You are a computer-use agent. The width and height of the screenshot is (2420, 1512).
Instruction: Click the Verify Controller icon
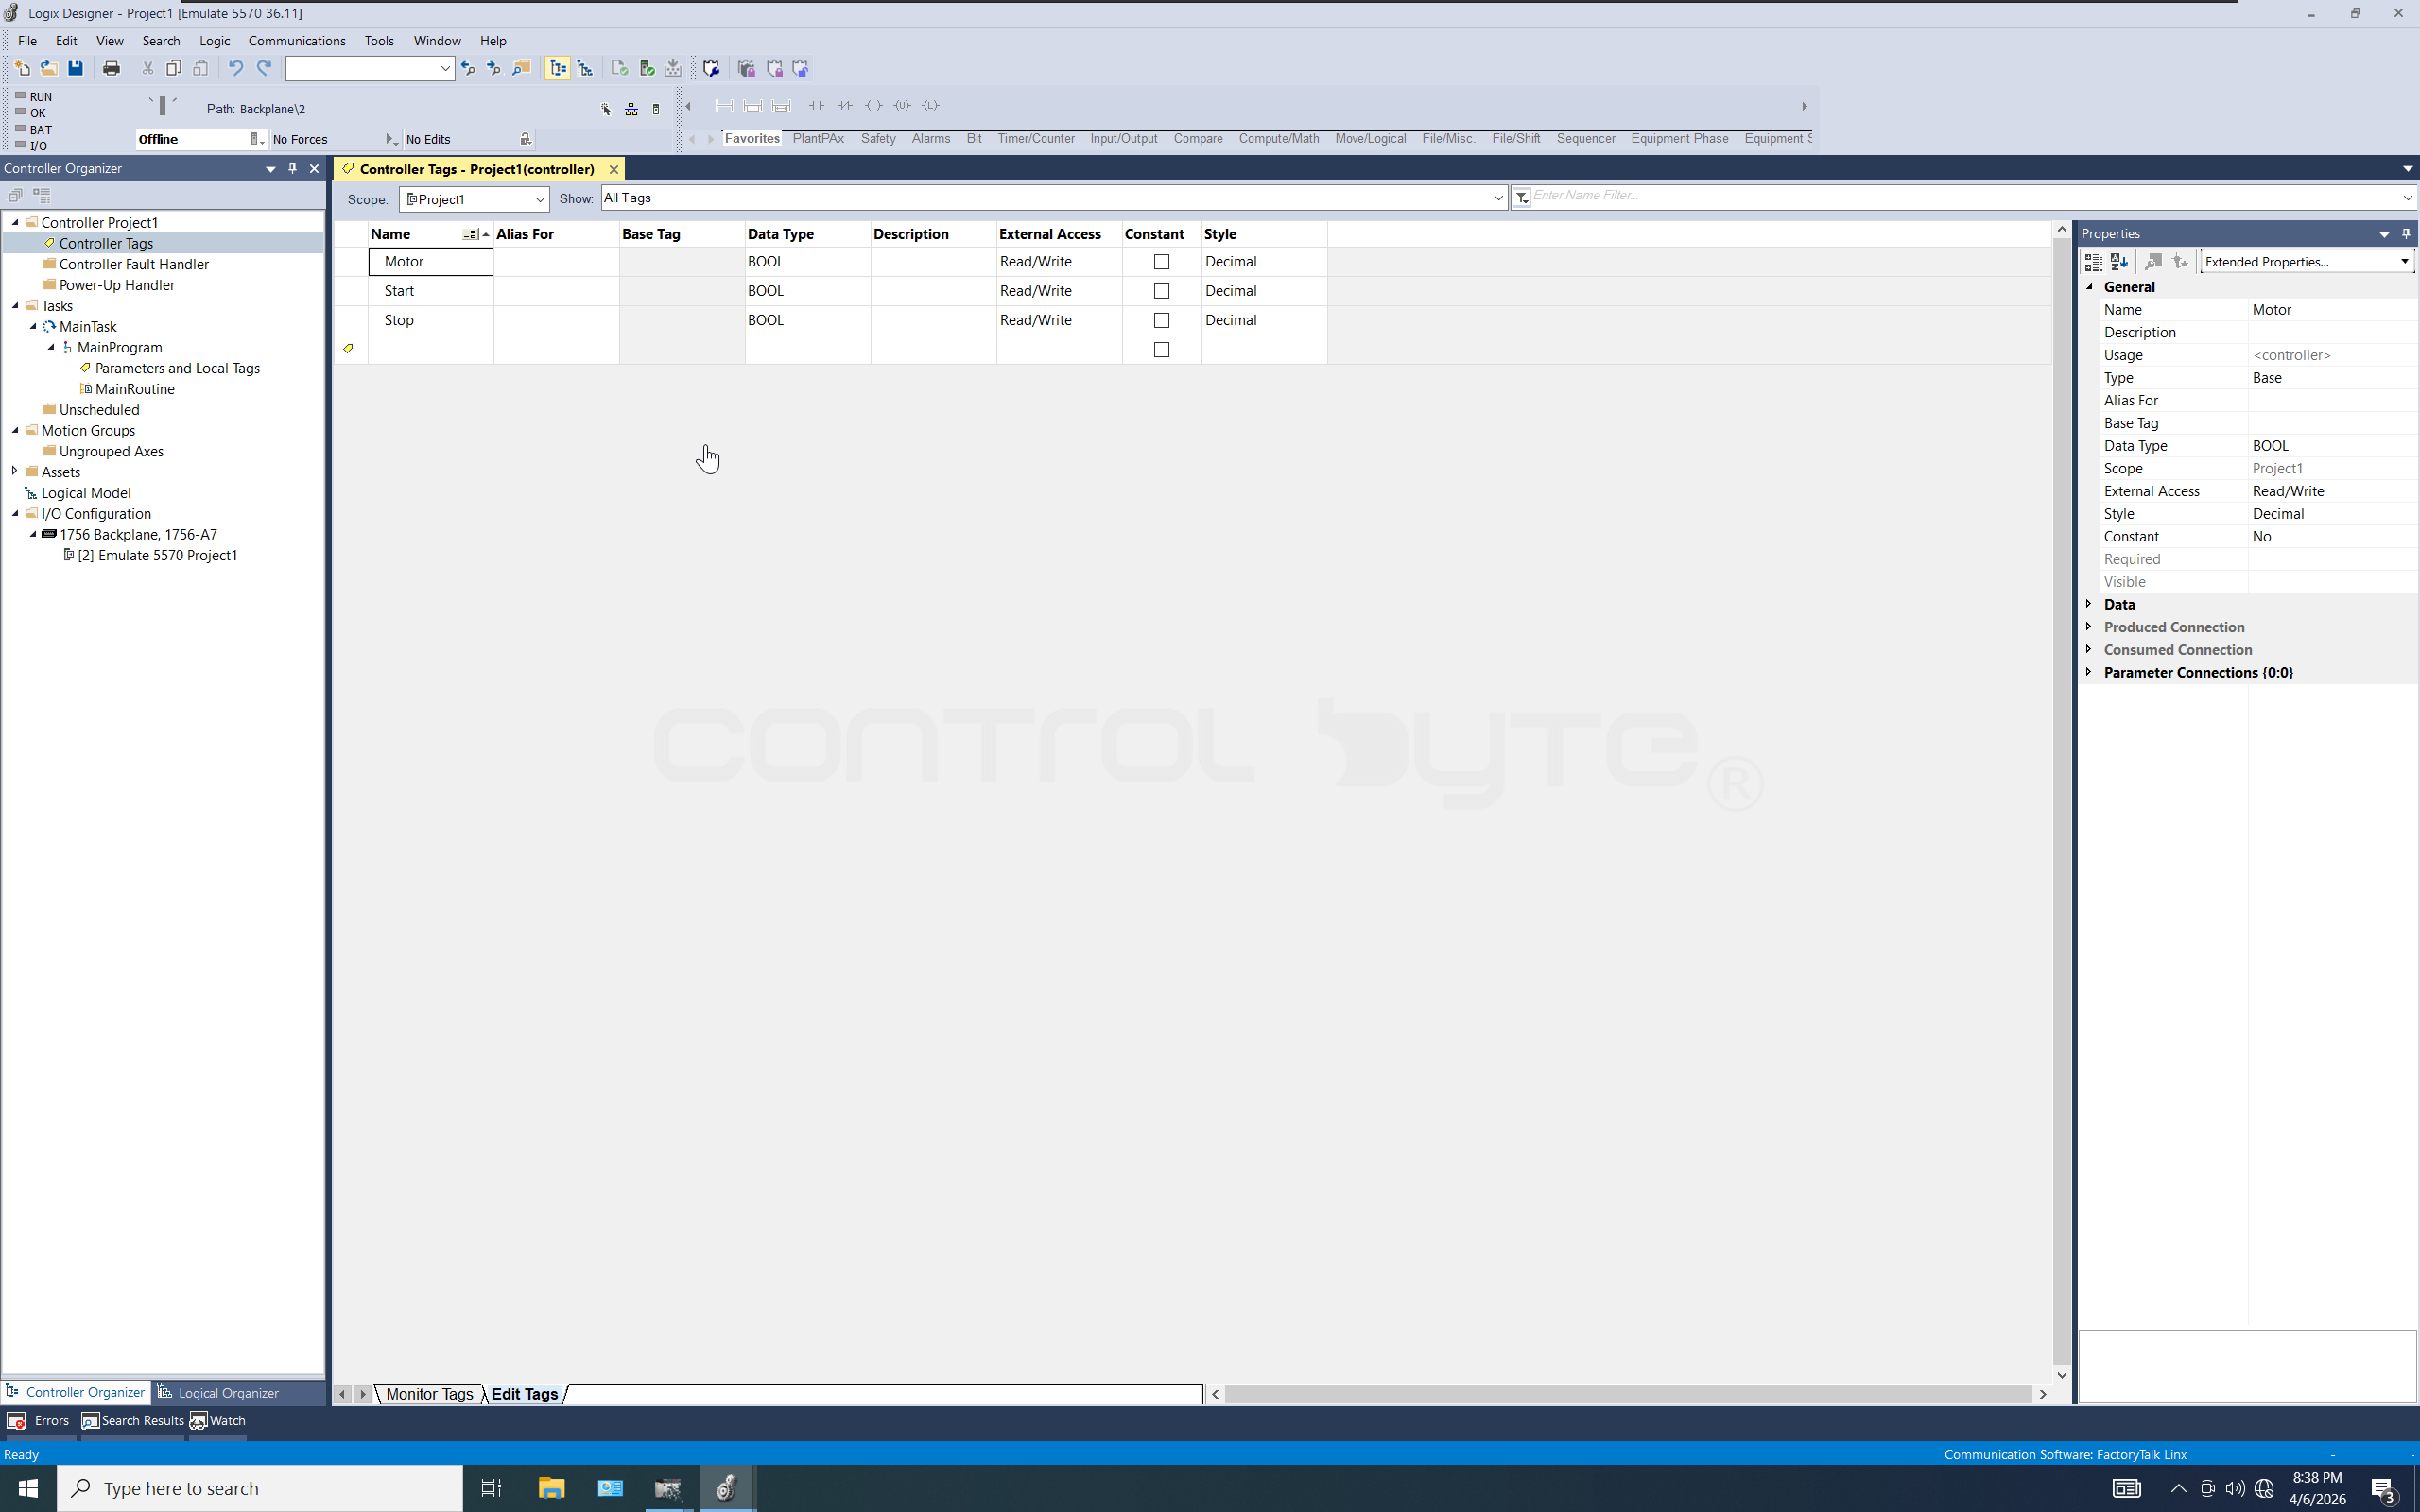tap(647, 68)
